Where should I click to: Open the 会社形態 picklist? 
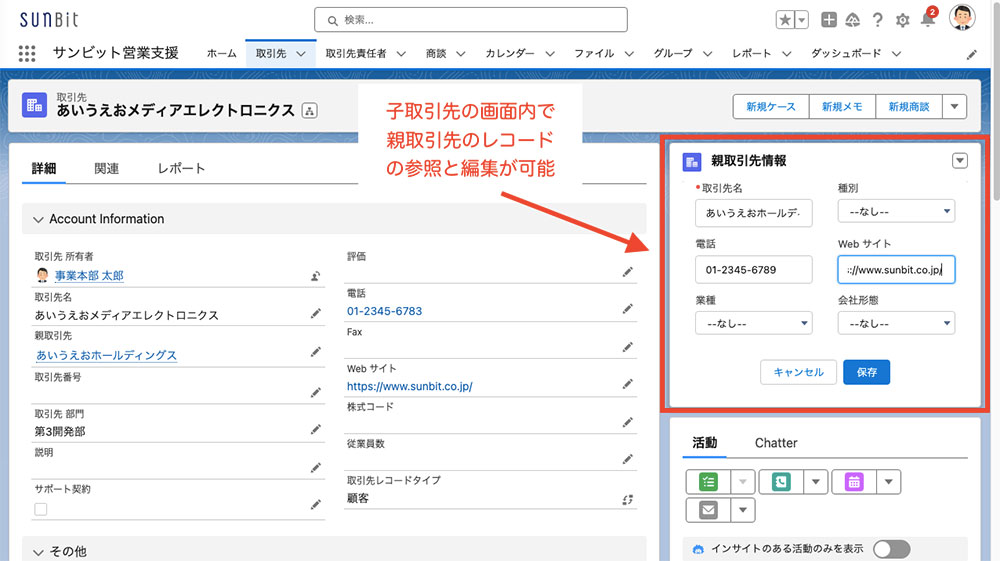coord(896,323)
